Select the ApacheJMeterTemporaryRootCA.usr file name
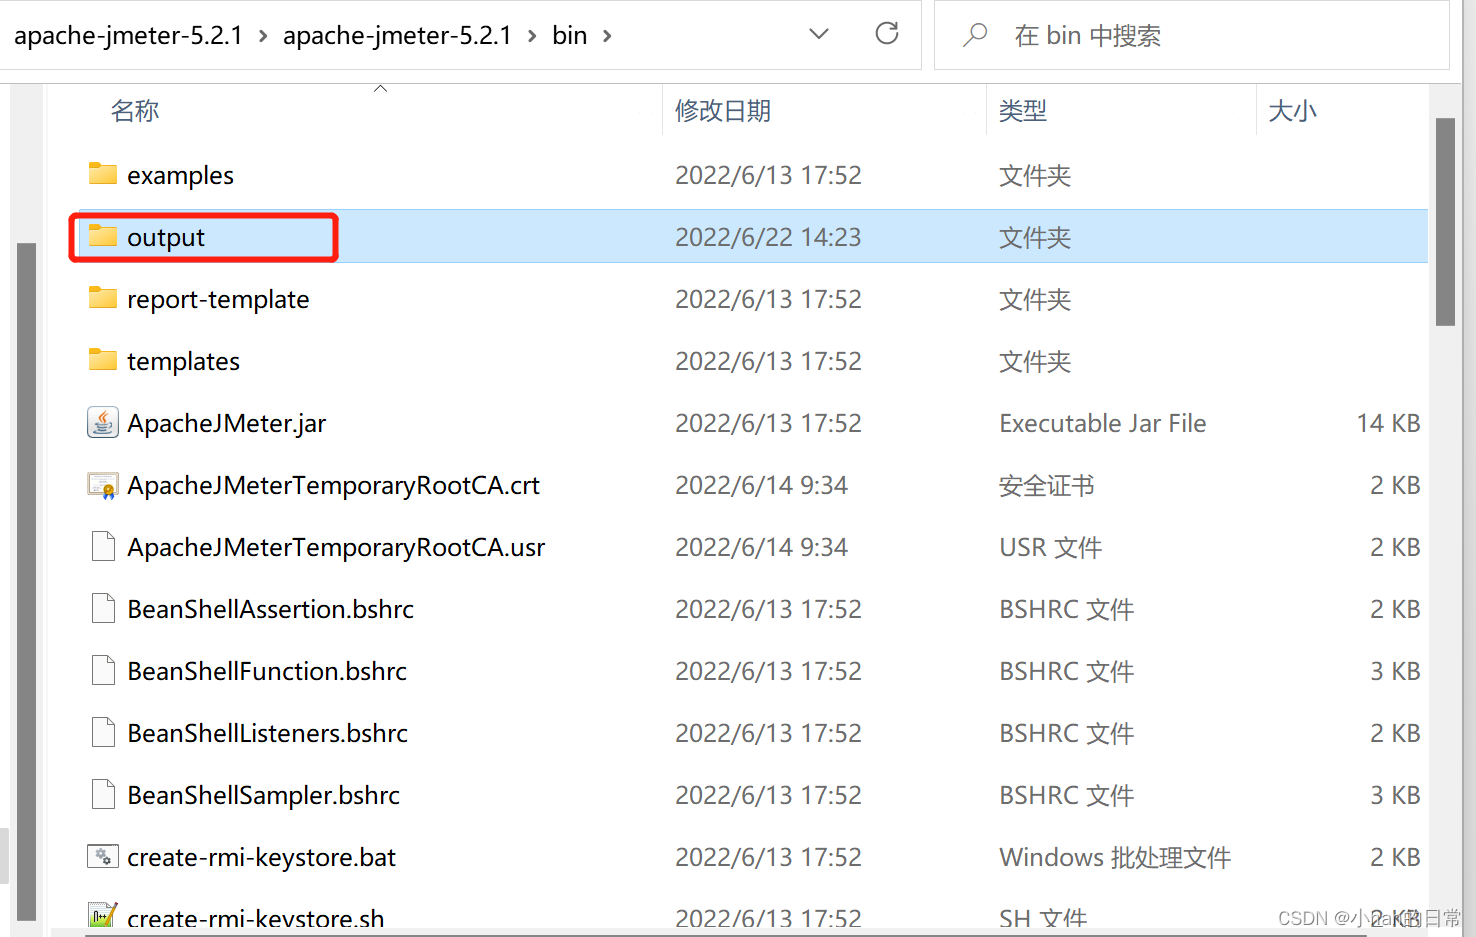Image resolution: width=1476 pixels, height=937 pixels. 336,547
